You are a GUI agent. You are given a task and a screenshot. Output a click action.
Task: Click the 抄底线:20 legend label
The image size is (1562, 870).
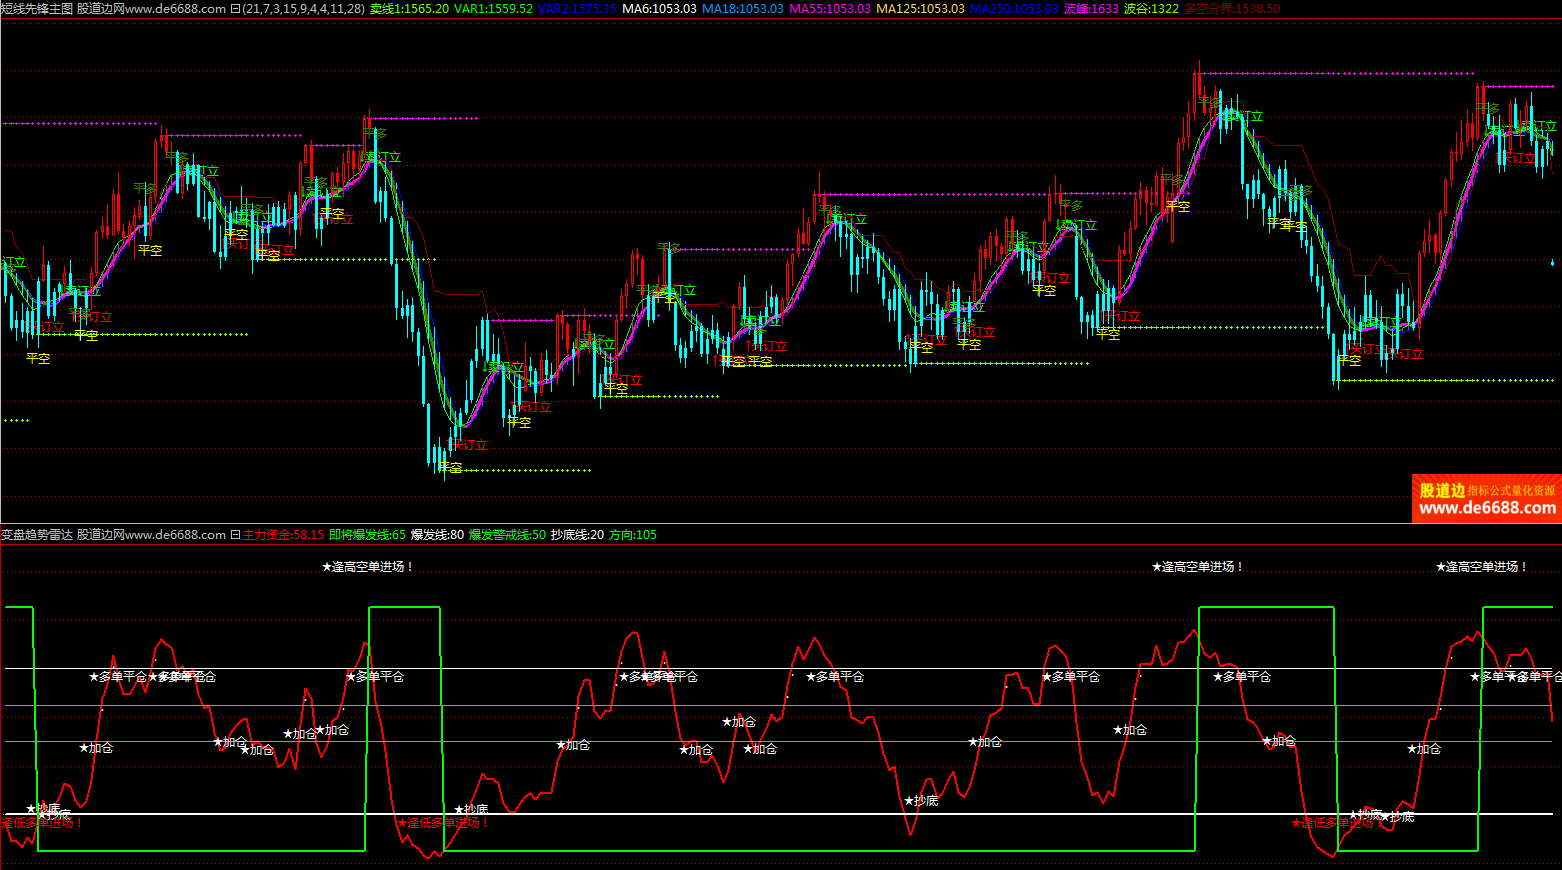577,535
